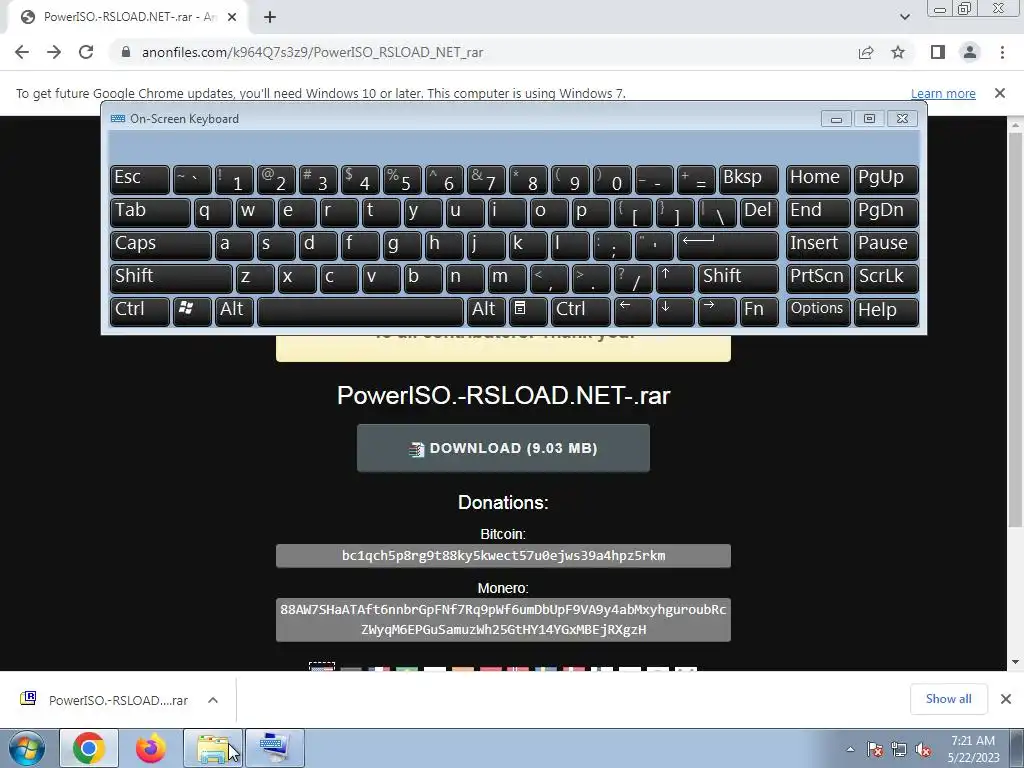
Task: Bookmark this page with the star icon
Action: click(x=898, y=52)
